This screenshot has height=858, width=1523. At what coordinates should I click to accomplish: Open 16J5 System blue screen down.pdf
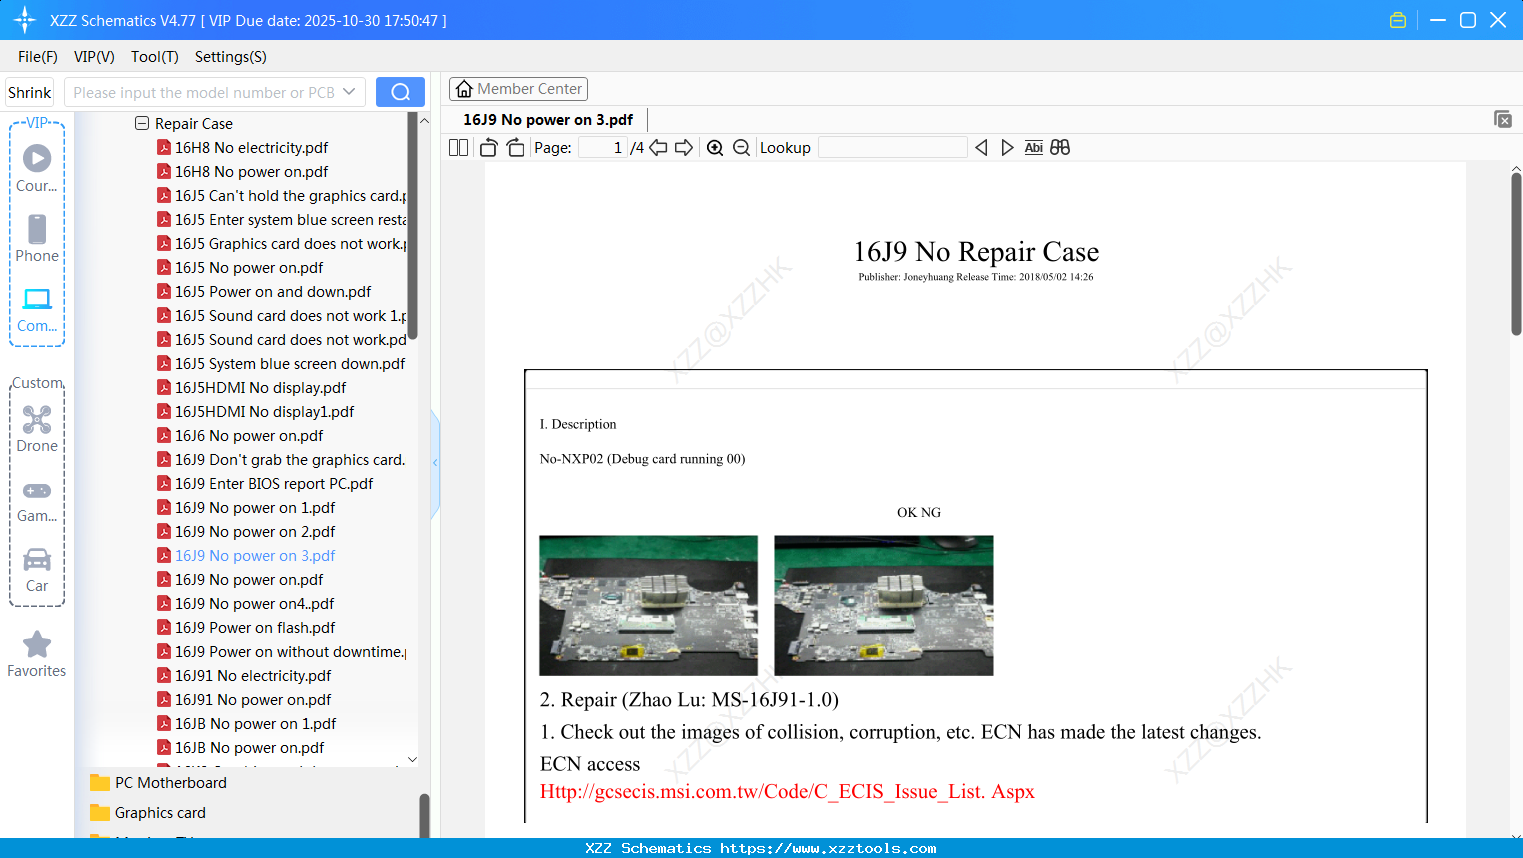click(x=290, y=364)
